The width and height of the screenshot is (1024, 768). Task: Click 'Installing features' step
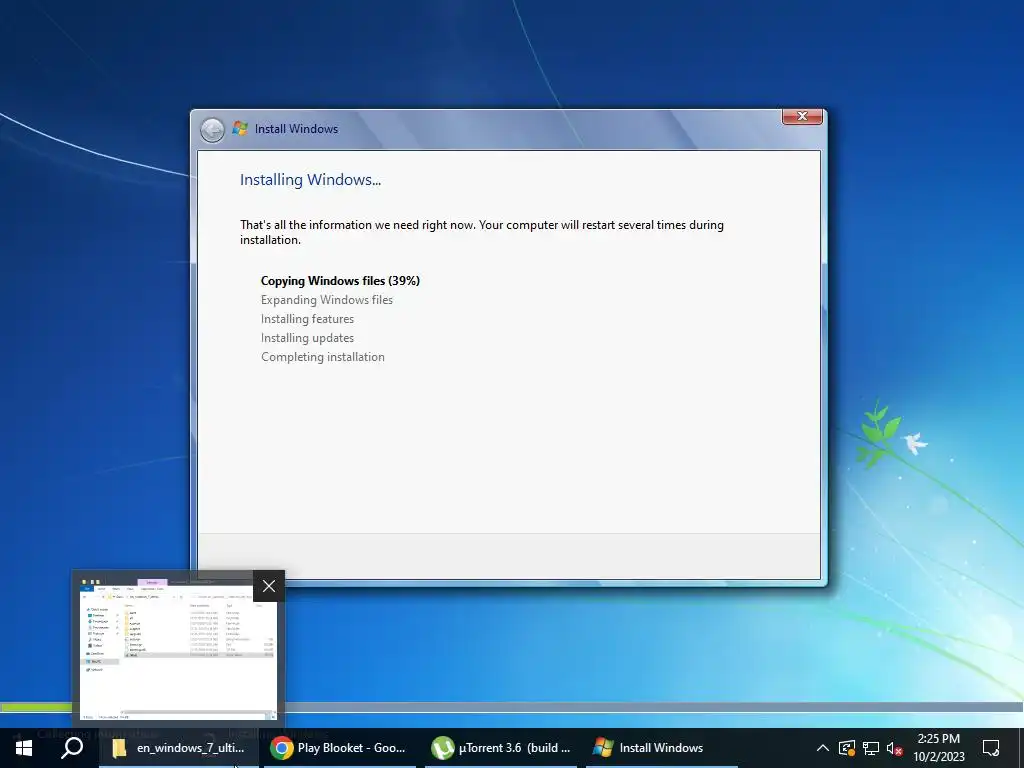(x=307, y=319)
